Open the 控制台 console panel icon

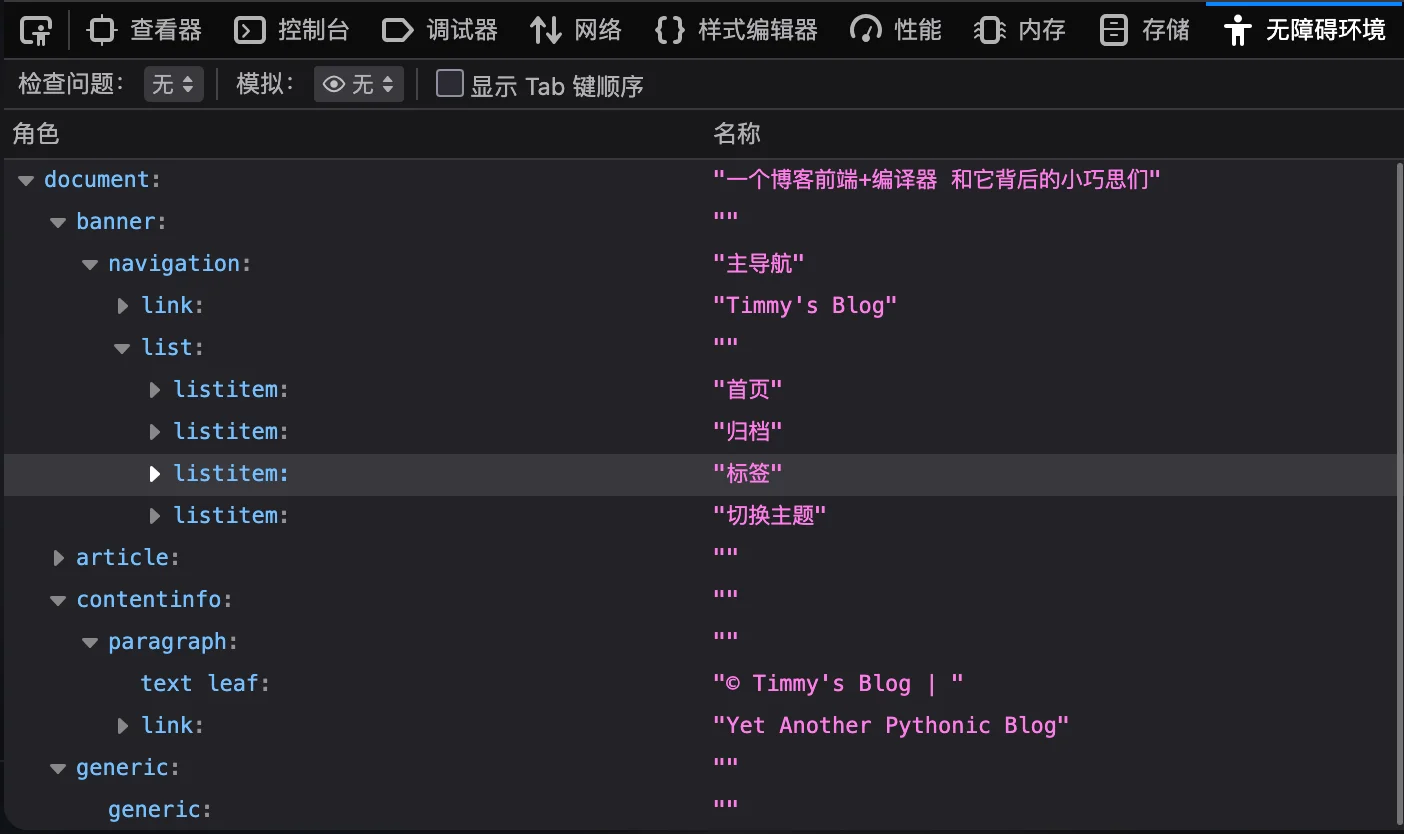point(291,30)
